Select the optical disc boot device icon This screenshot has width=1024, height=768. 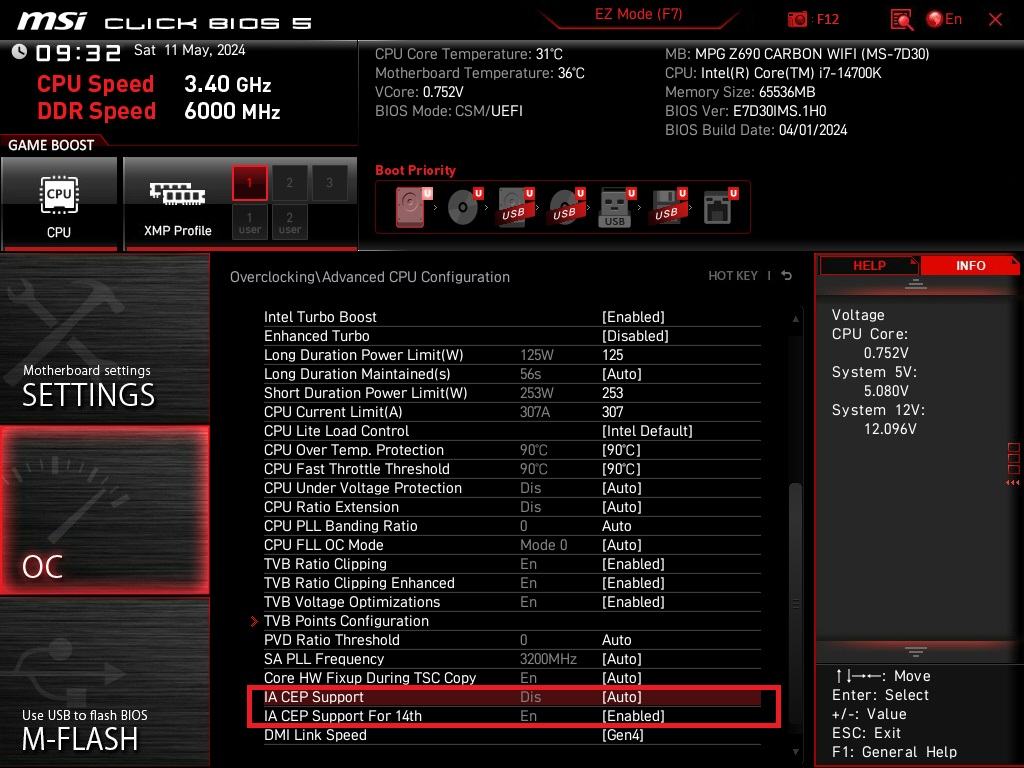click(x=464, y=206)
